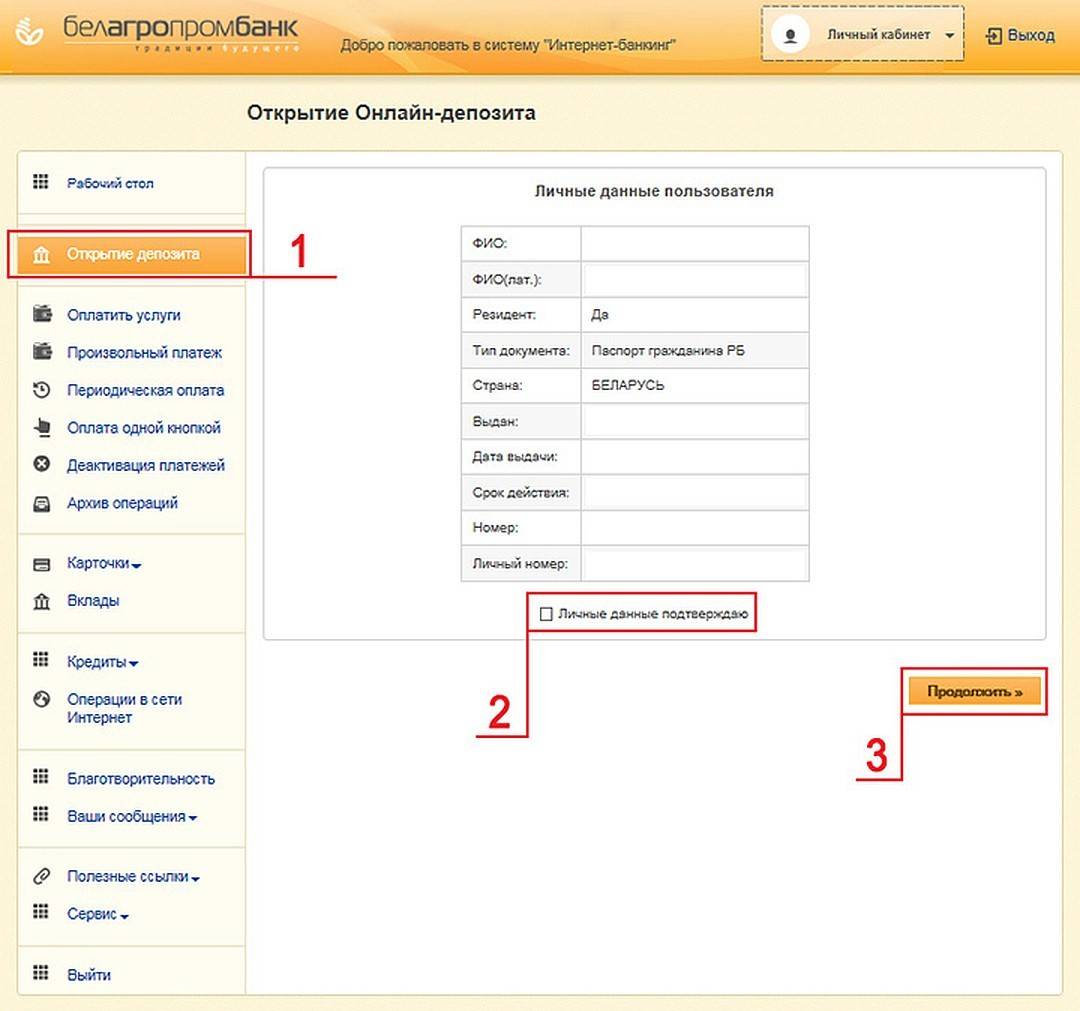Click the clock icon beside Периодическая оплата
This screenshot has width=1080, height=1011.
coord(41,390)
